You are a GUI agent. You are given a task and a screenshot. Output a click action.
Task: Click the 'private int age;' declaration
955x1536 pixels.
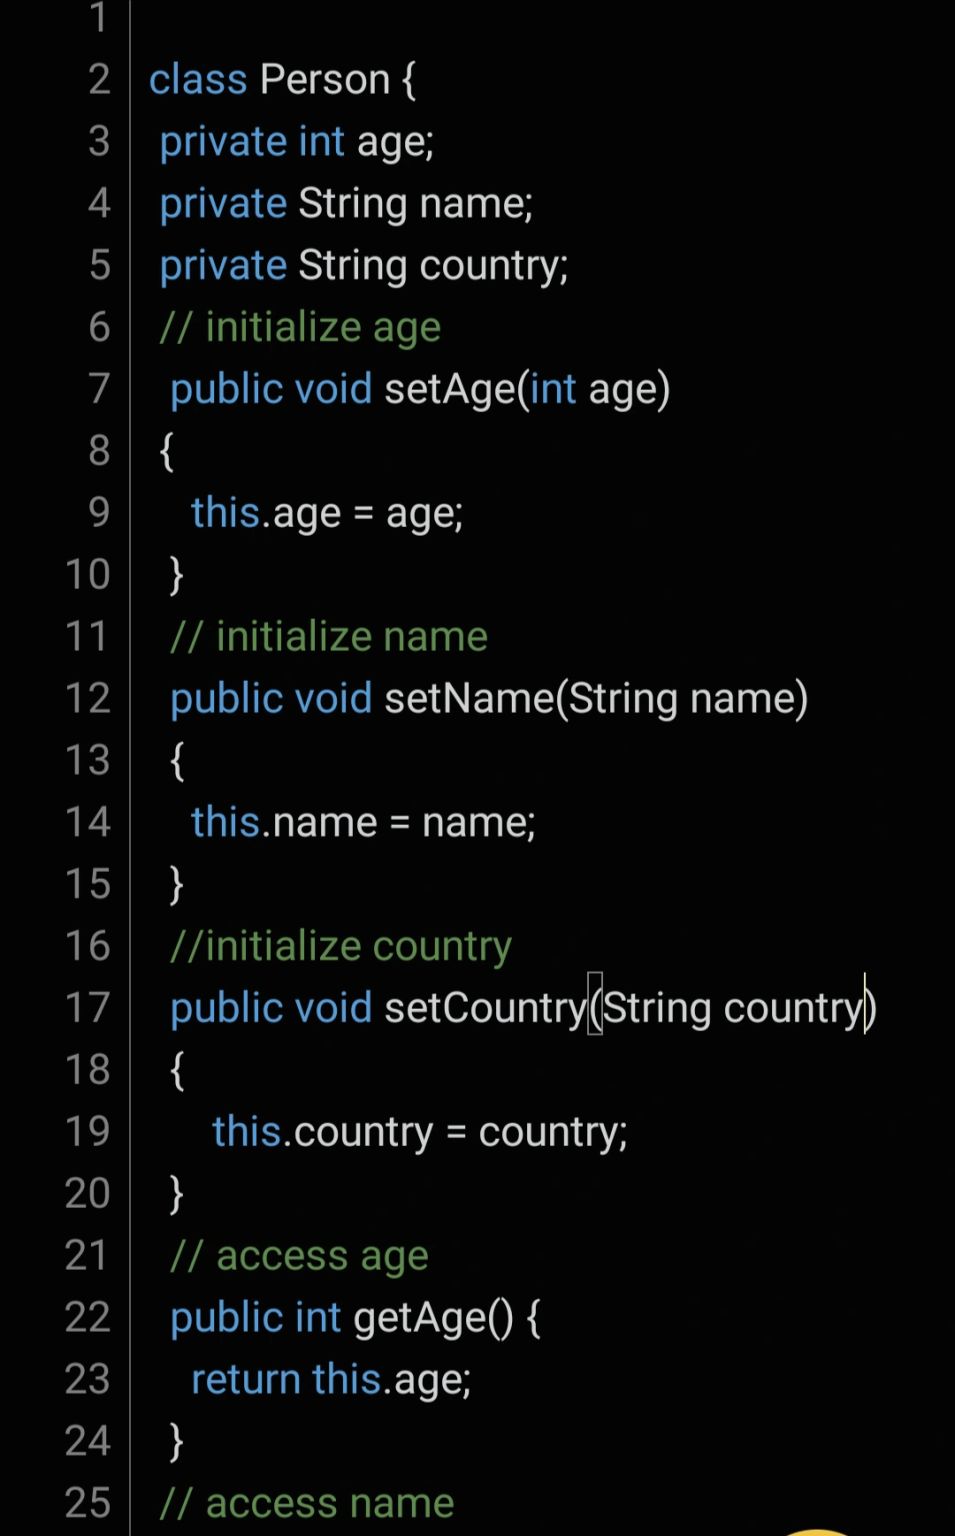tap(297, 142)
